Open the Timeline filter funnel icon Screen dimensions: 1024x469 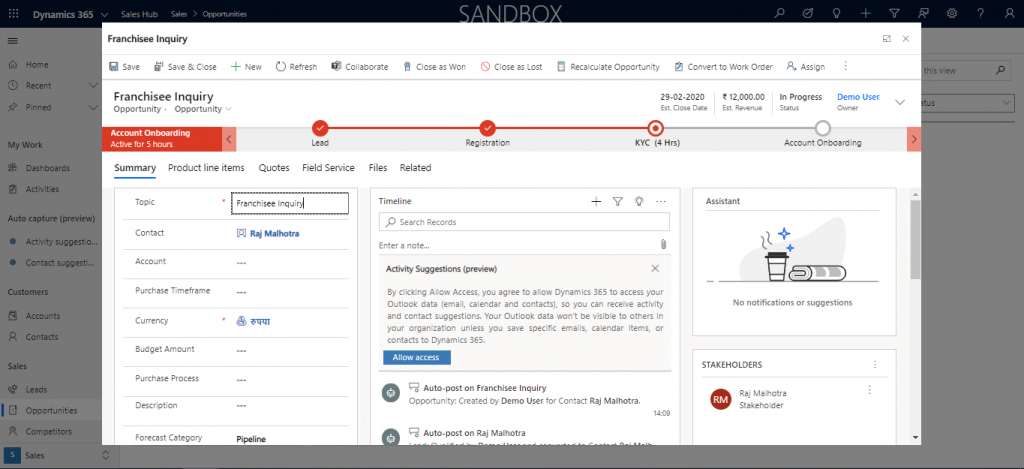618,202
